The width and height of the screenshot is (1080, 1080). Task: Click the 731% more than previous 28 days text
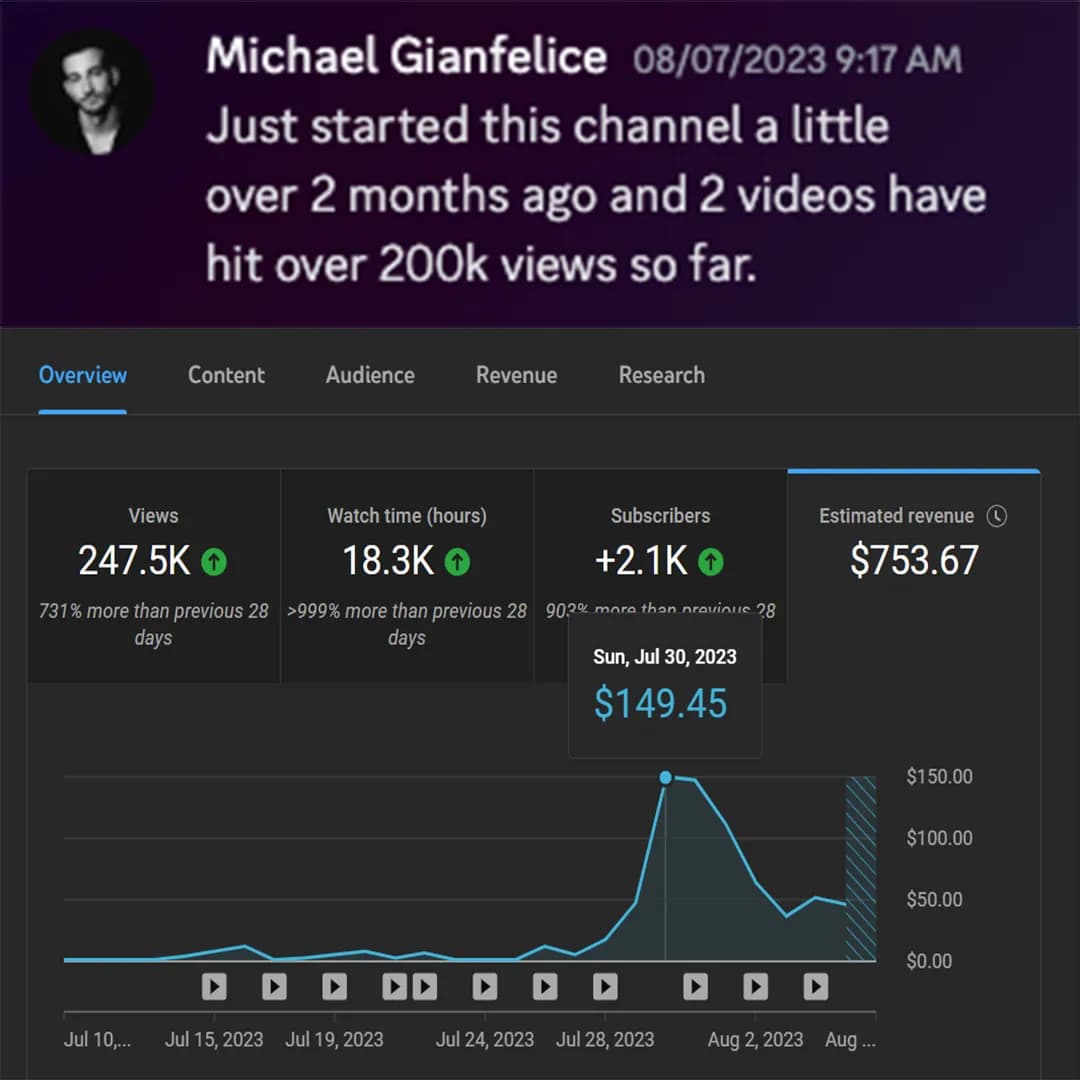[x=154, y=624]
